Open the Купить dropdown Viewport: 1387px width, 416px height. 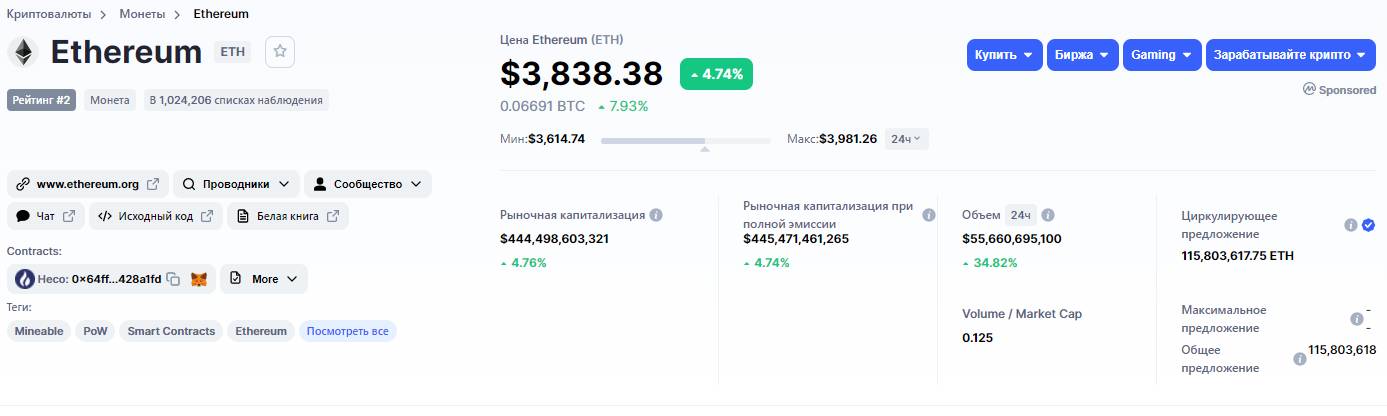pyautogui.click(x=1004, y=55)
